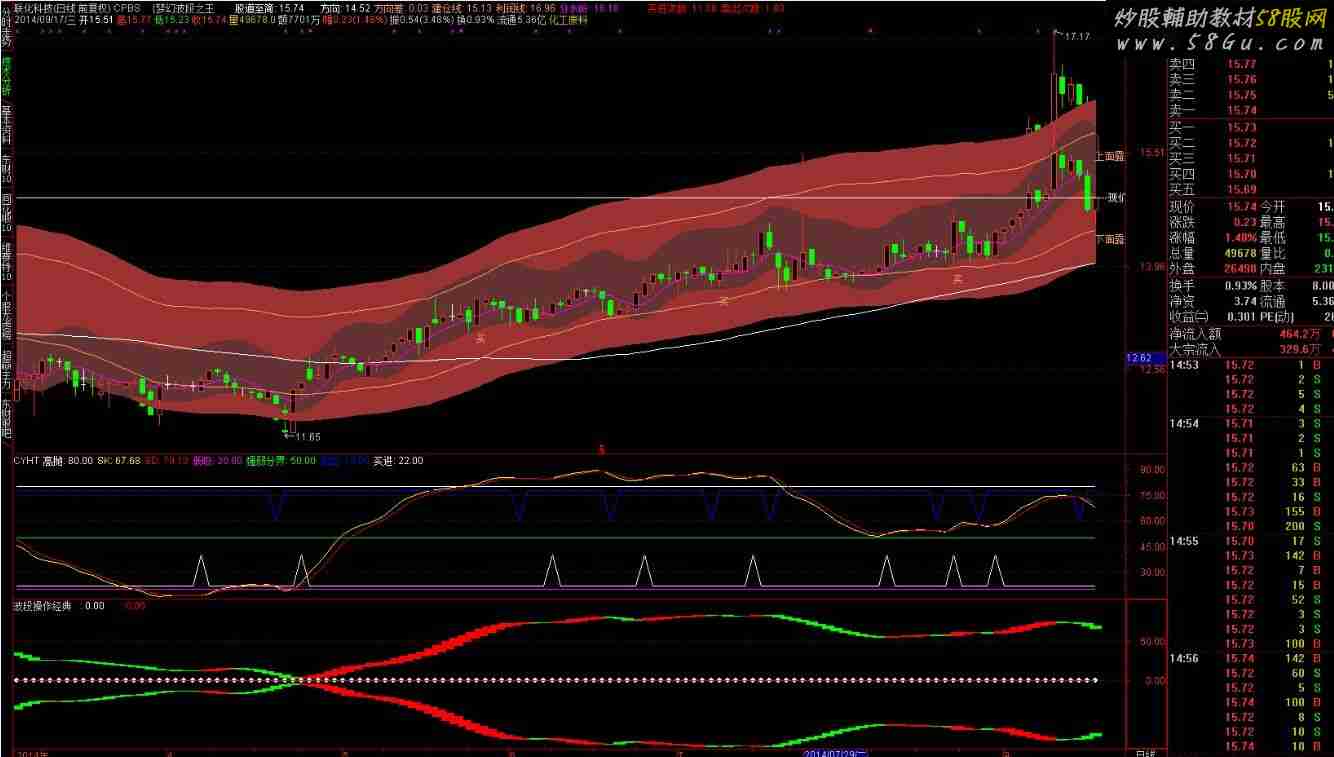
Task: Click the 净流入额 label
Action: tap(1194, 334)
